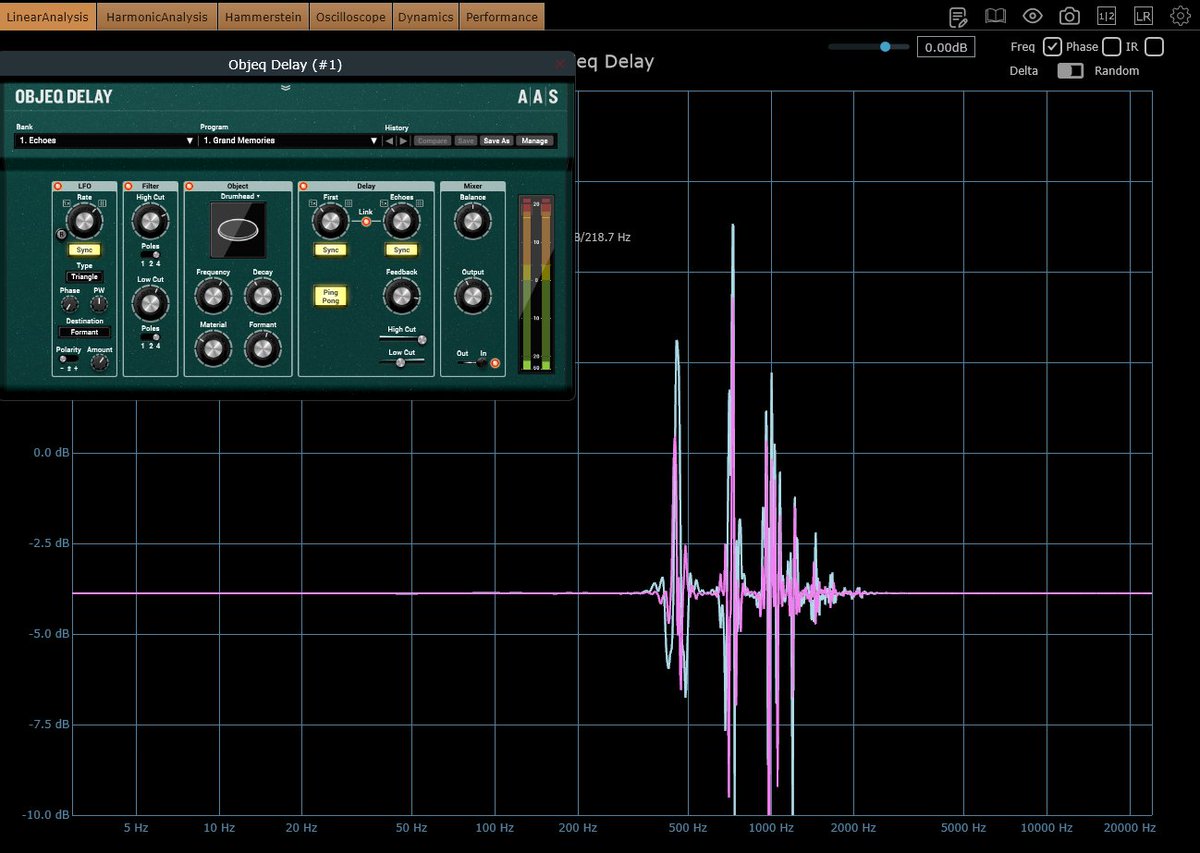Adjust the gain slider near 0.00dB
1200x853 pixels.
(x=869, y=46)
